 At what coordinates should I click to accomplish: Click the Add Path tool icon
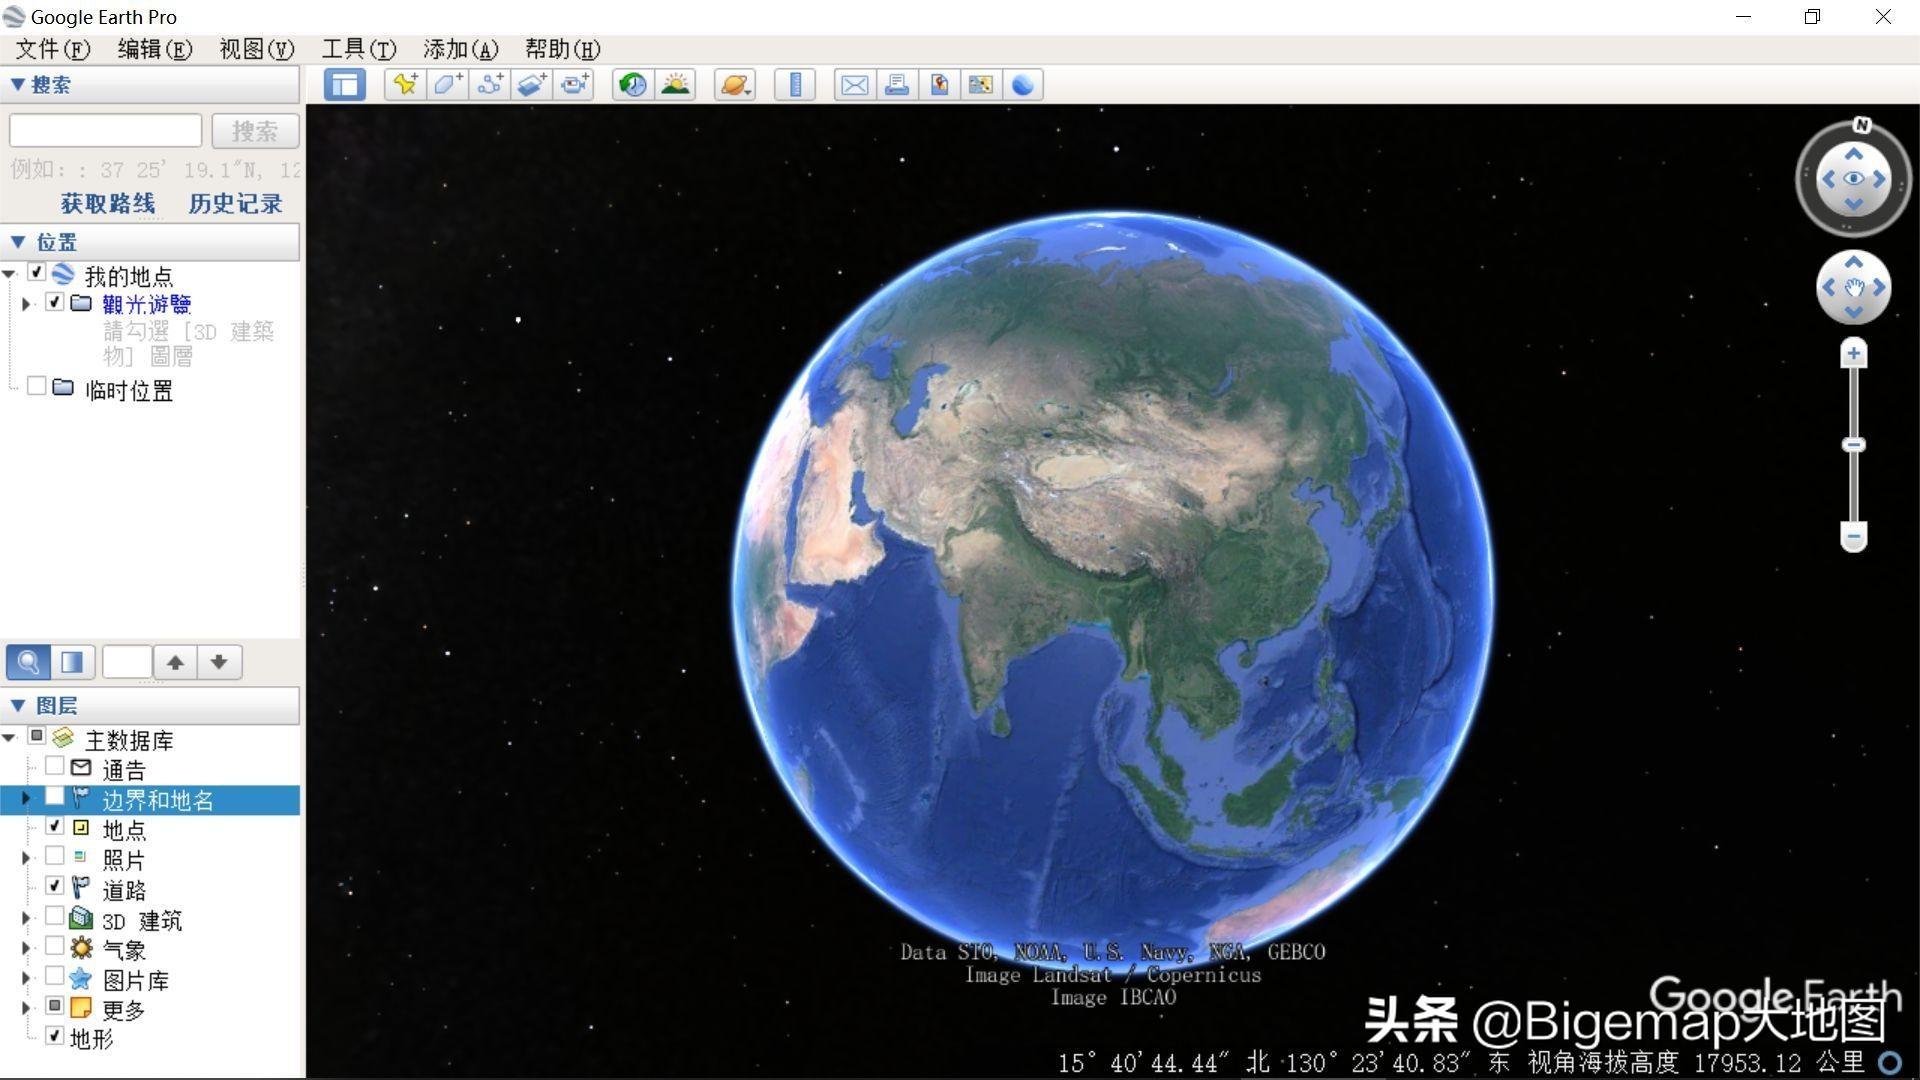[489, 85]
